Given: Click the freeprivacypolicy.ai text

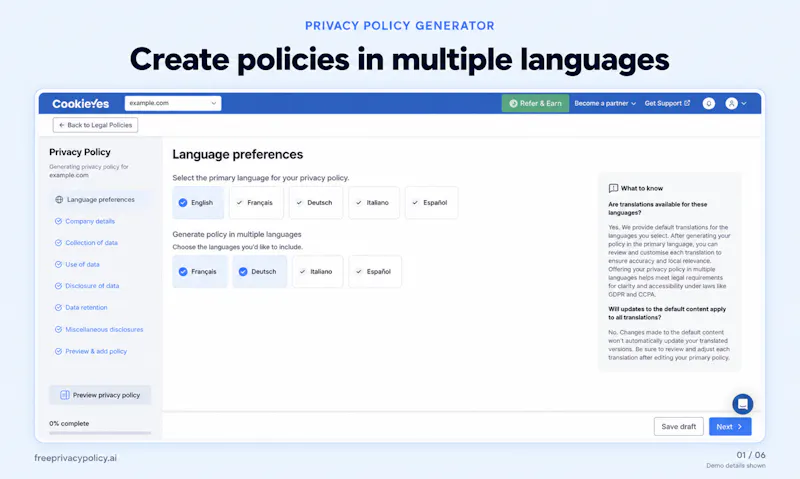Looking at the screenshot, I should [76, 458].
